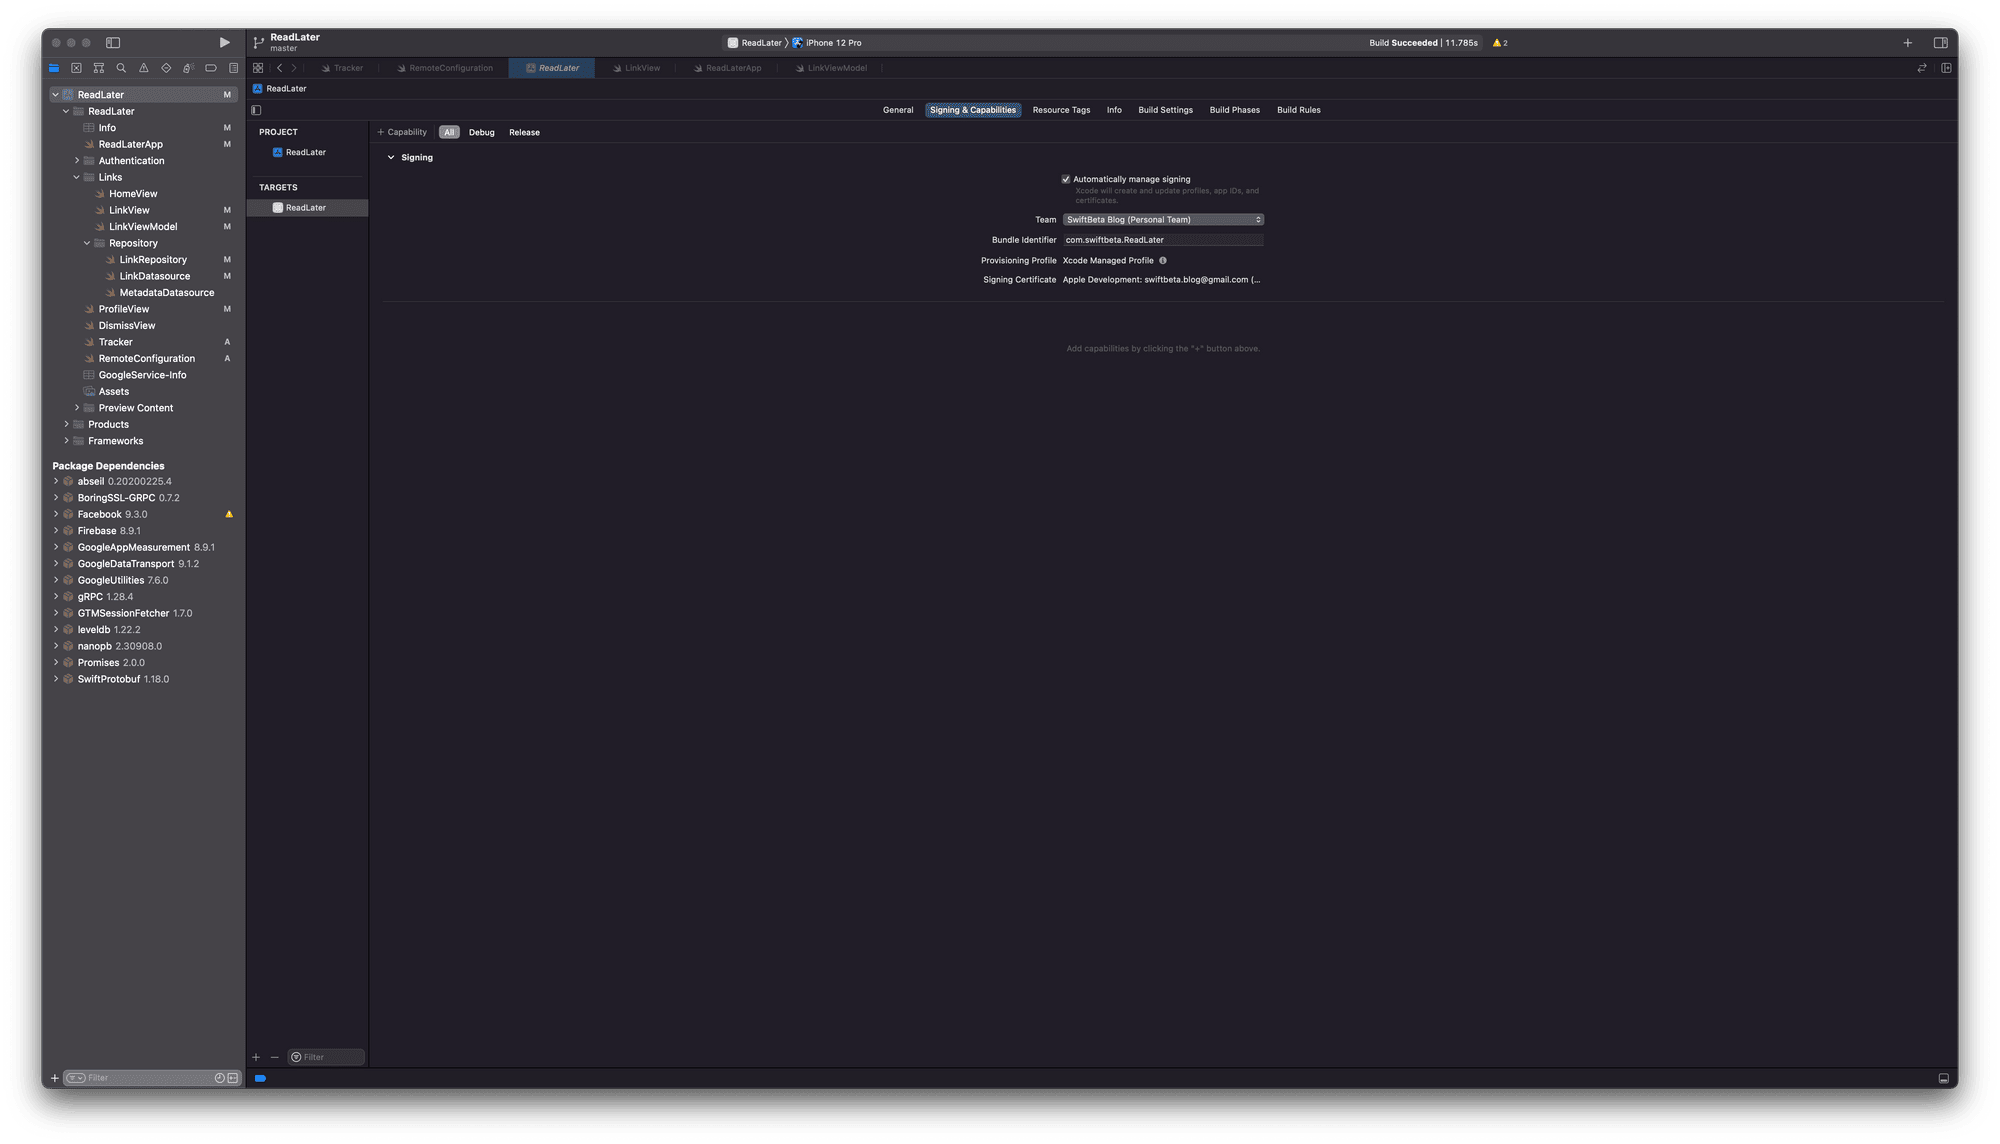Viewport: 2000px width, 1144px height.
Task: Choose the iPhone 12 Pro destination
Action: [827, 43]
